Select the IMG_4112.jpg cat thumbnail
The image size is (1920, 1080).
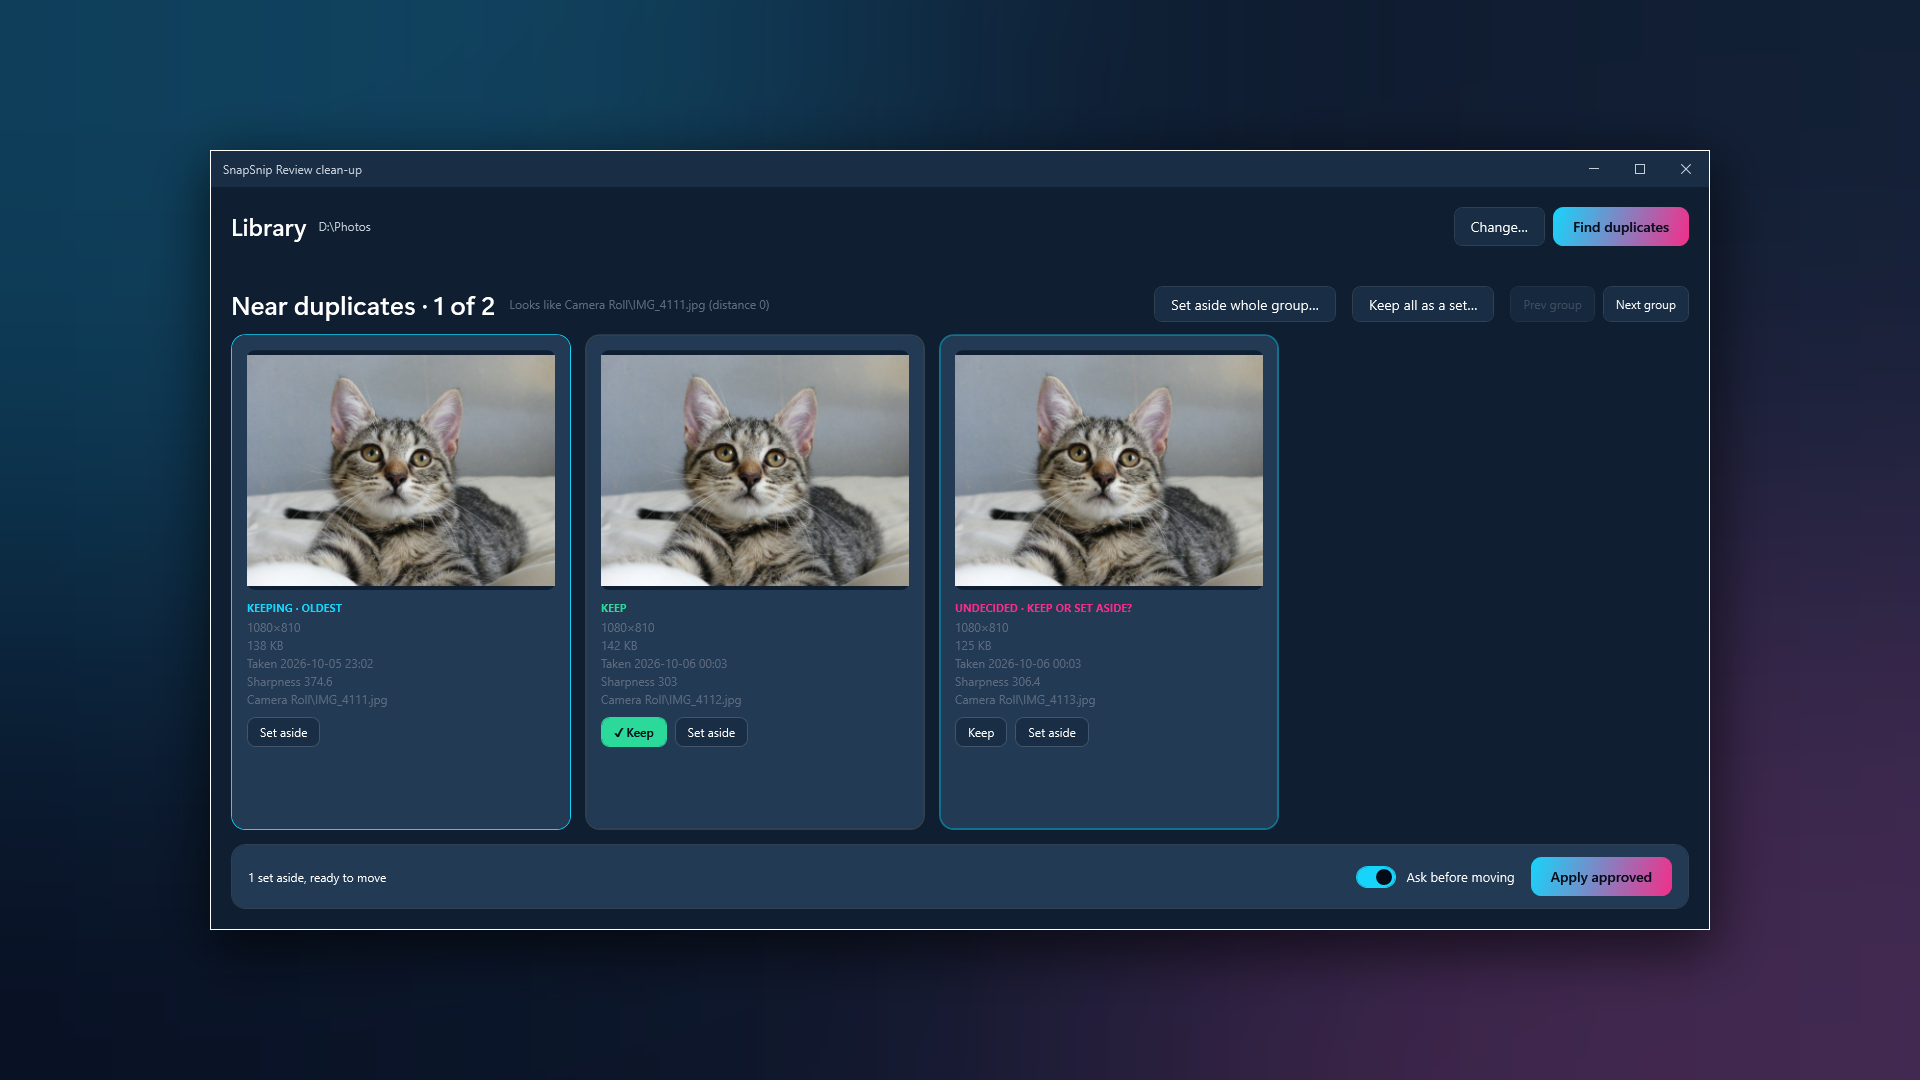[755, 470]
